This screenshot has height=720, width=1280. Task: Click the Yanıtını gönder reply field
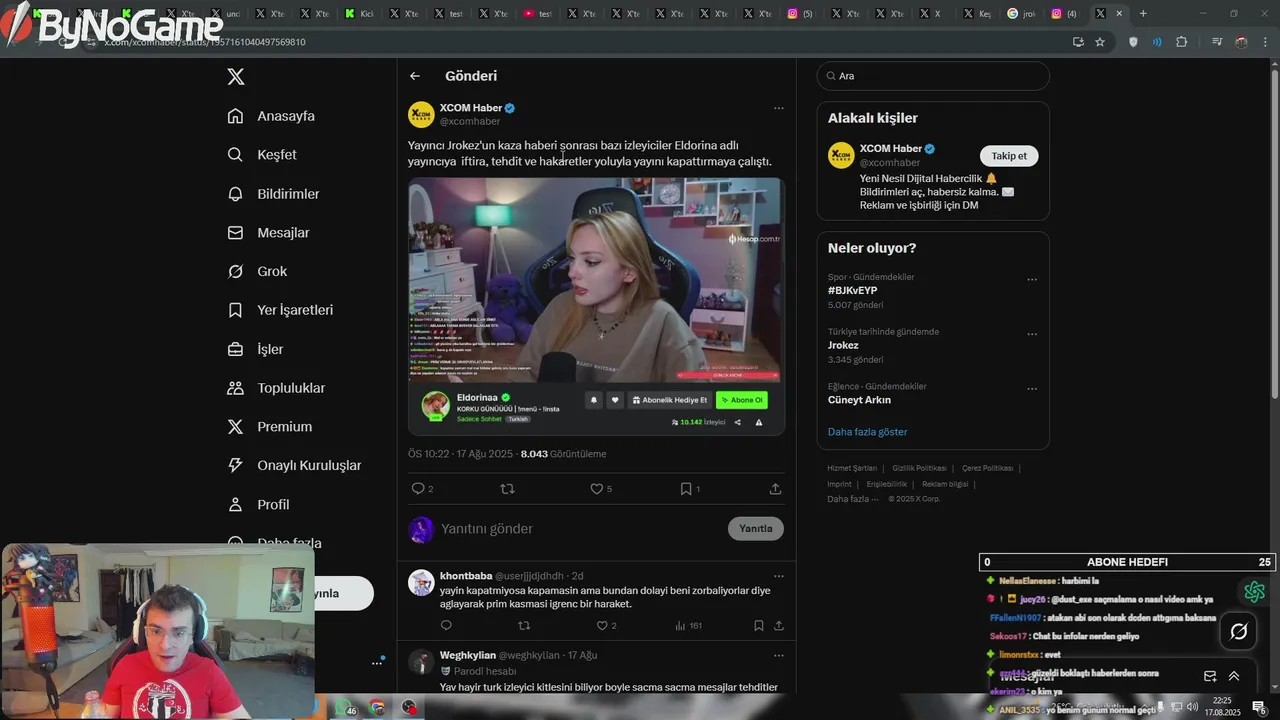[580, 529]
